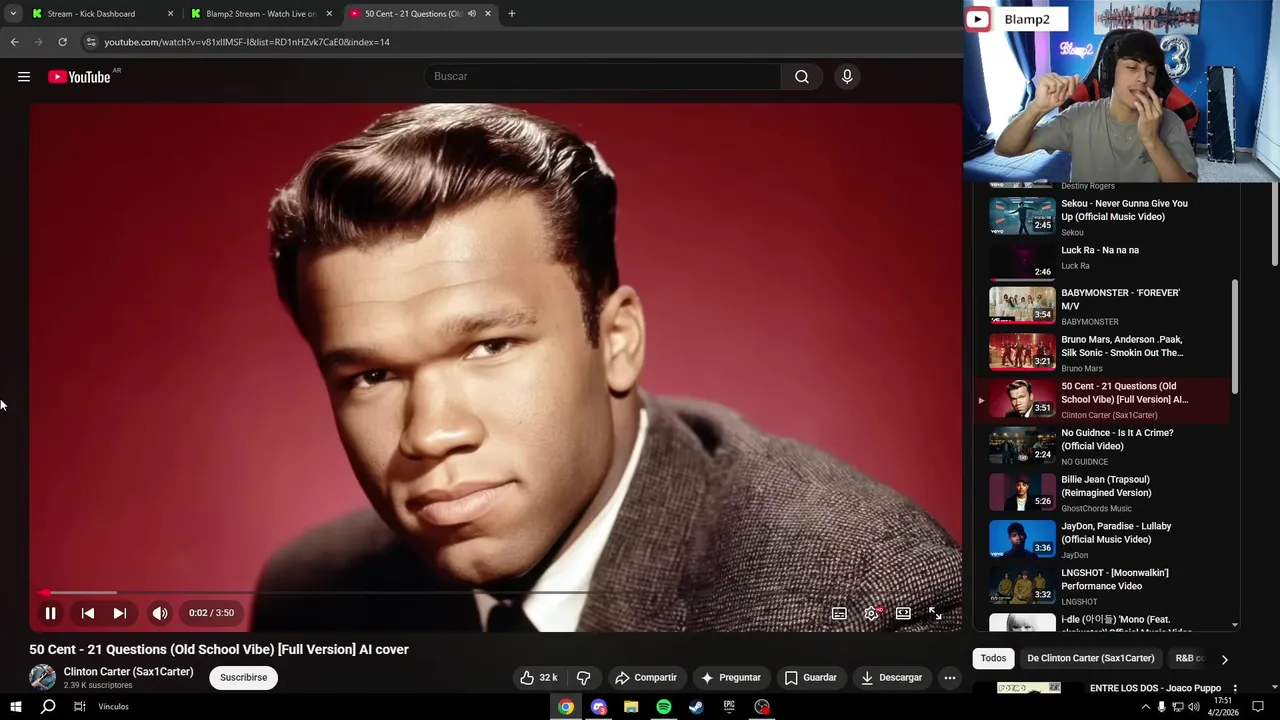Viewport: 1280px width, 720px height.
Task: Open system volume from tray speaker
Action: tap(1193, 707)
